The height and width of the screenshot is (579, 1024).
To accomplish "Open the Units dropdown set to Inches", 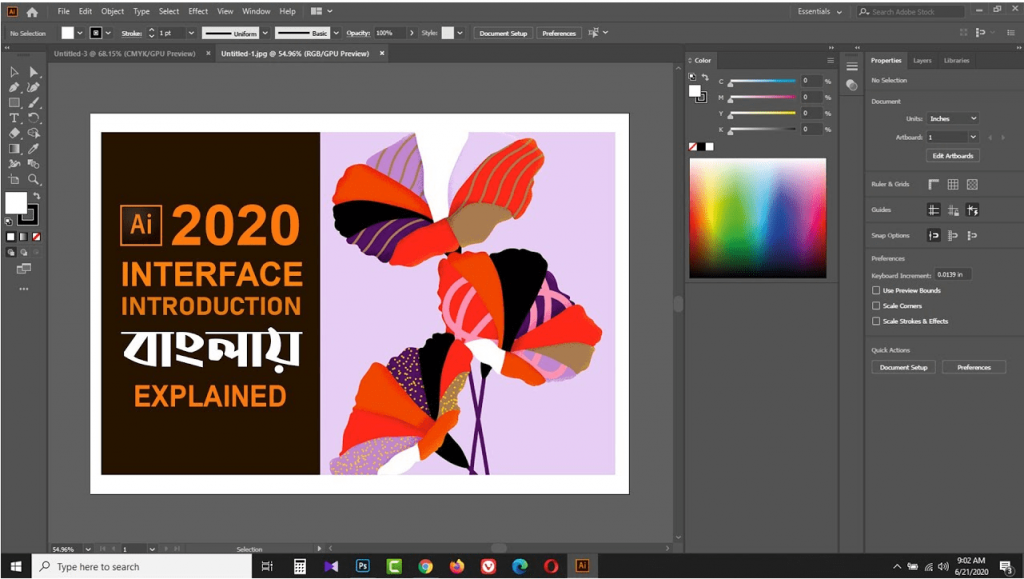I will coord(952,119).
